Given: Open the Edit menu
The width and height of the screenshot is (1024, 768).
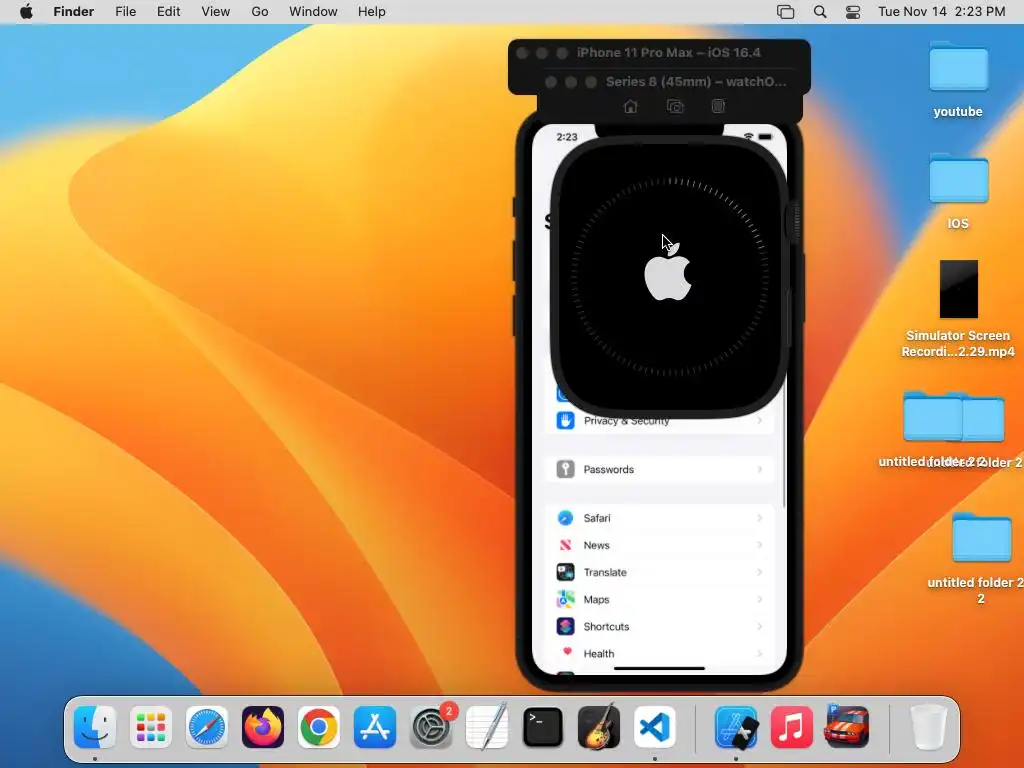Looking at the screenshot, I should (x=168, y=12).
